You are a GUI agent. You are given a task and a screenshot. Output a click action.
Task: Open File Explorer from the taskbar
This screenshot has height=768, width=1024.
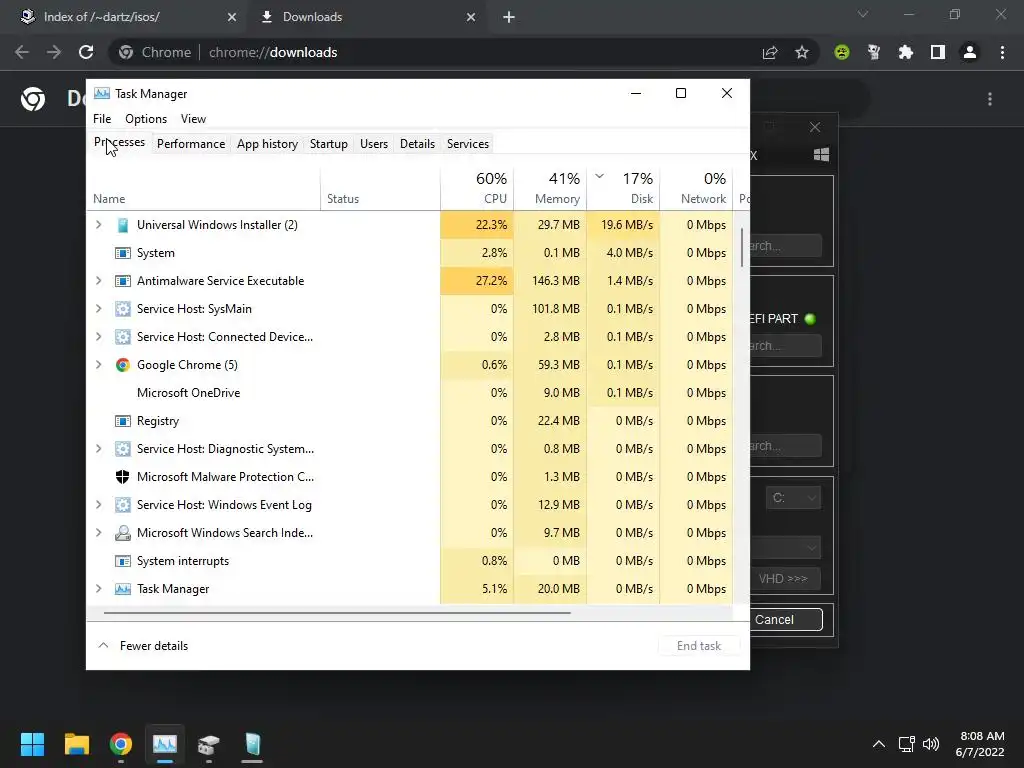(x=76, y=744)
